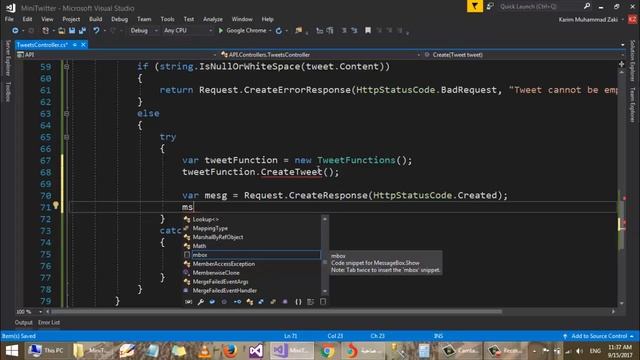Click the browser refresh toolbar icon
The width and height of the screenshot is (640, 360).
pos(279,31)
